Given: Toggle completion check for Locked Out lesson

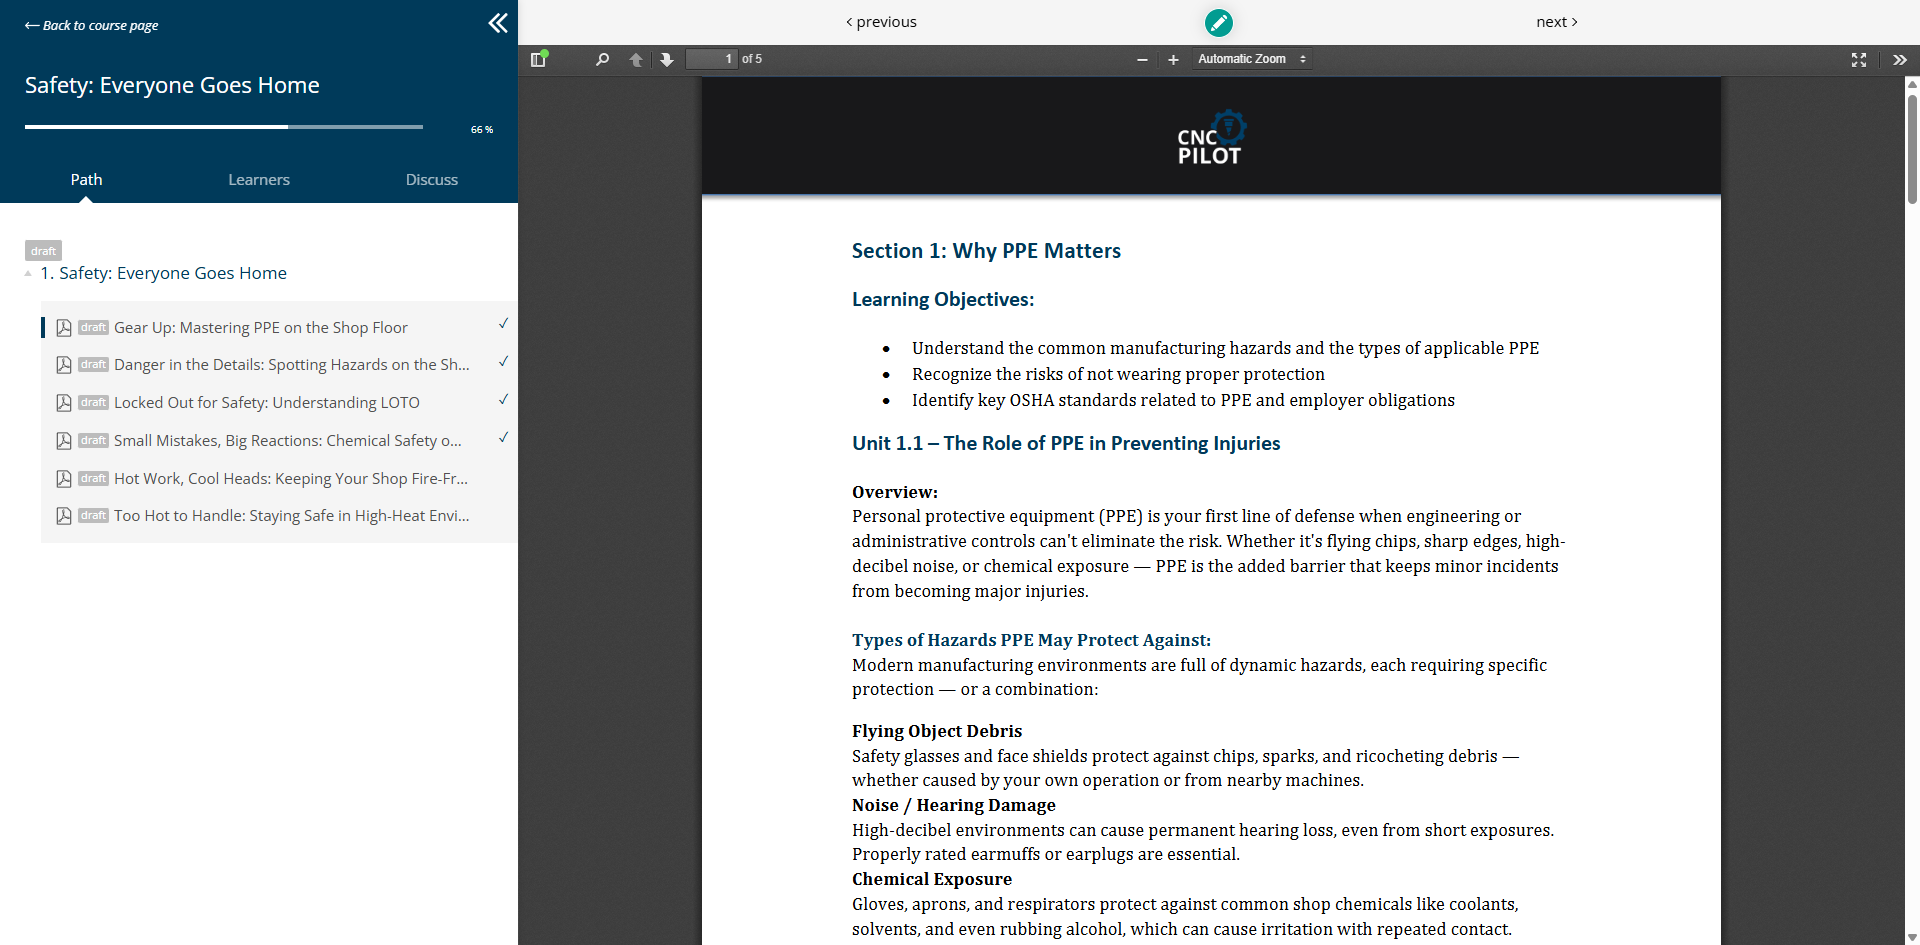Looking at the screenshot, I should click(x=503, y=400).
